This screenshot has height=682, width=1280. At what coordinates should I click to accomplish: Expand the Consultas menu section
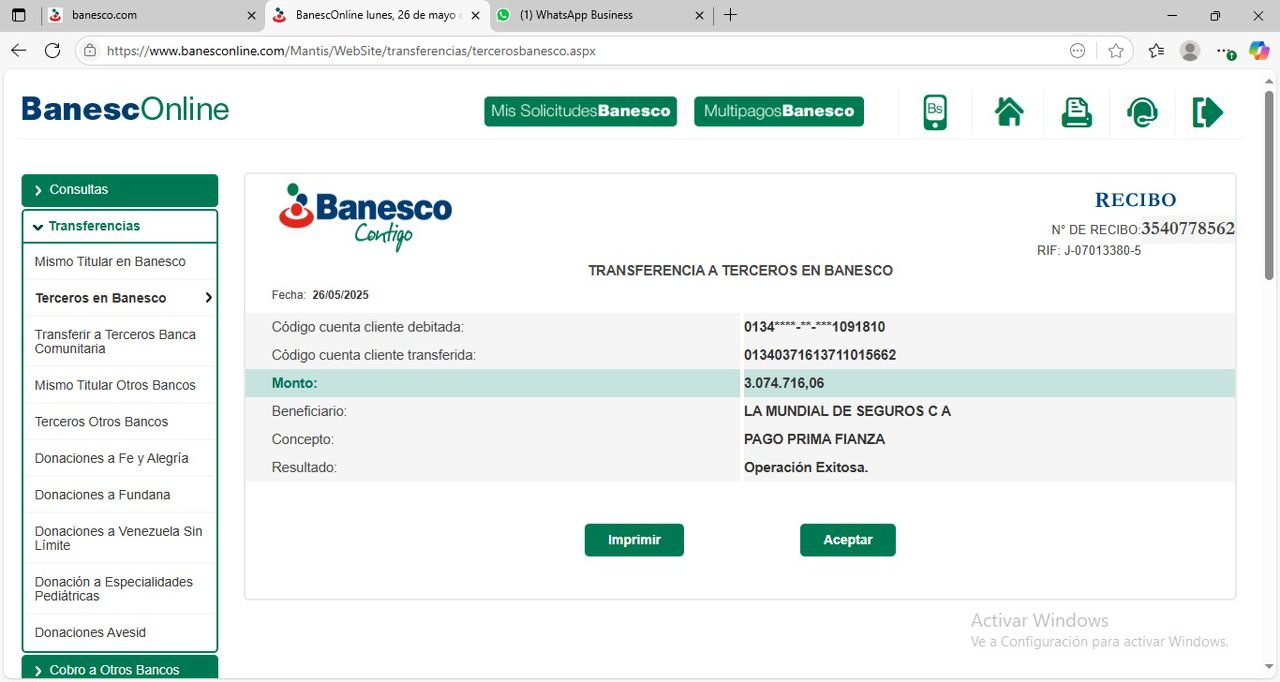120,190
